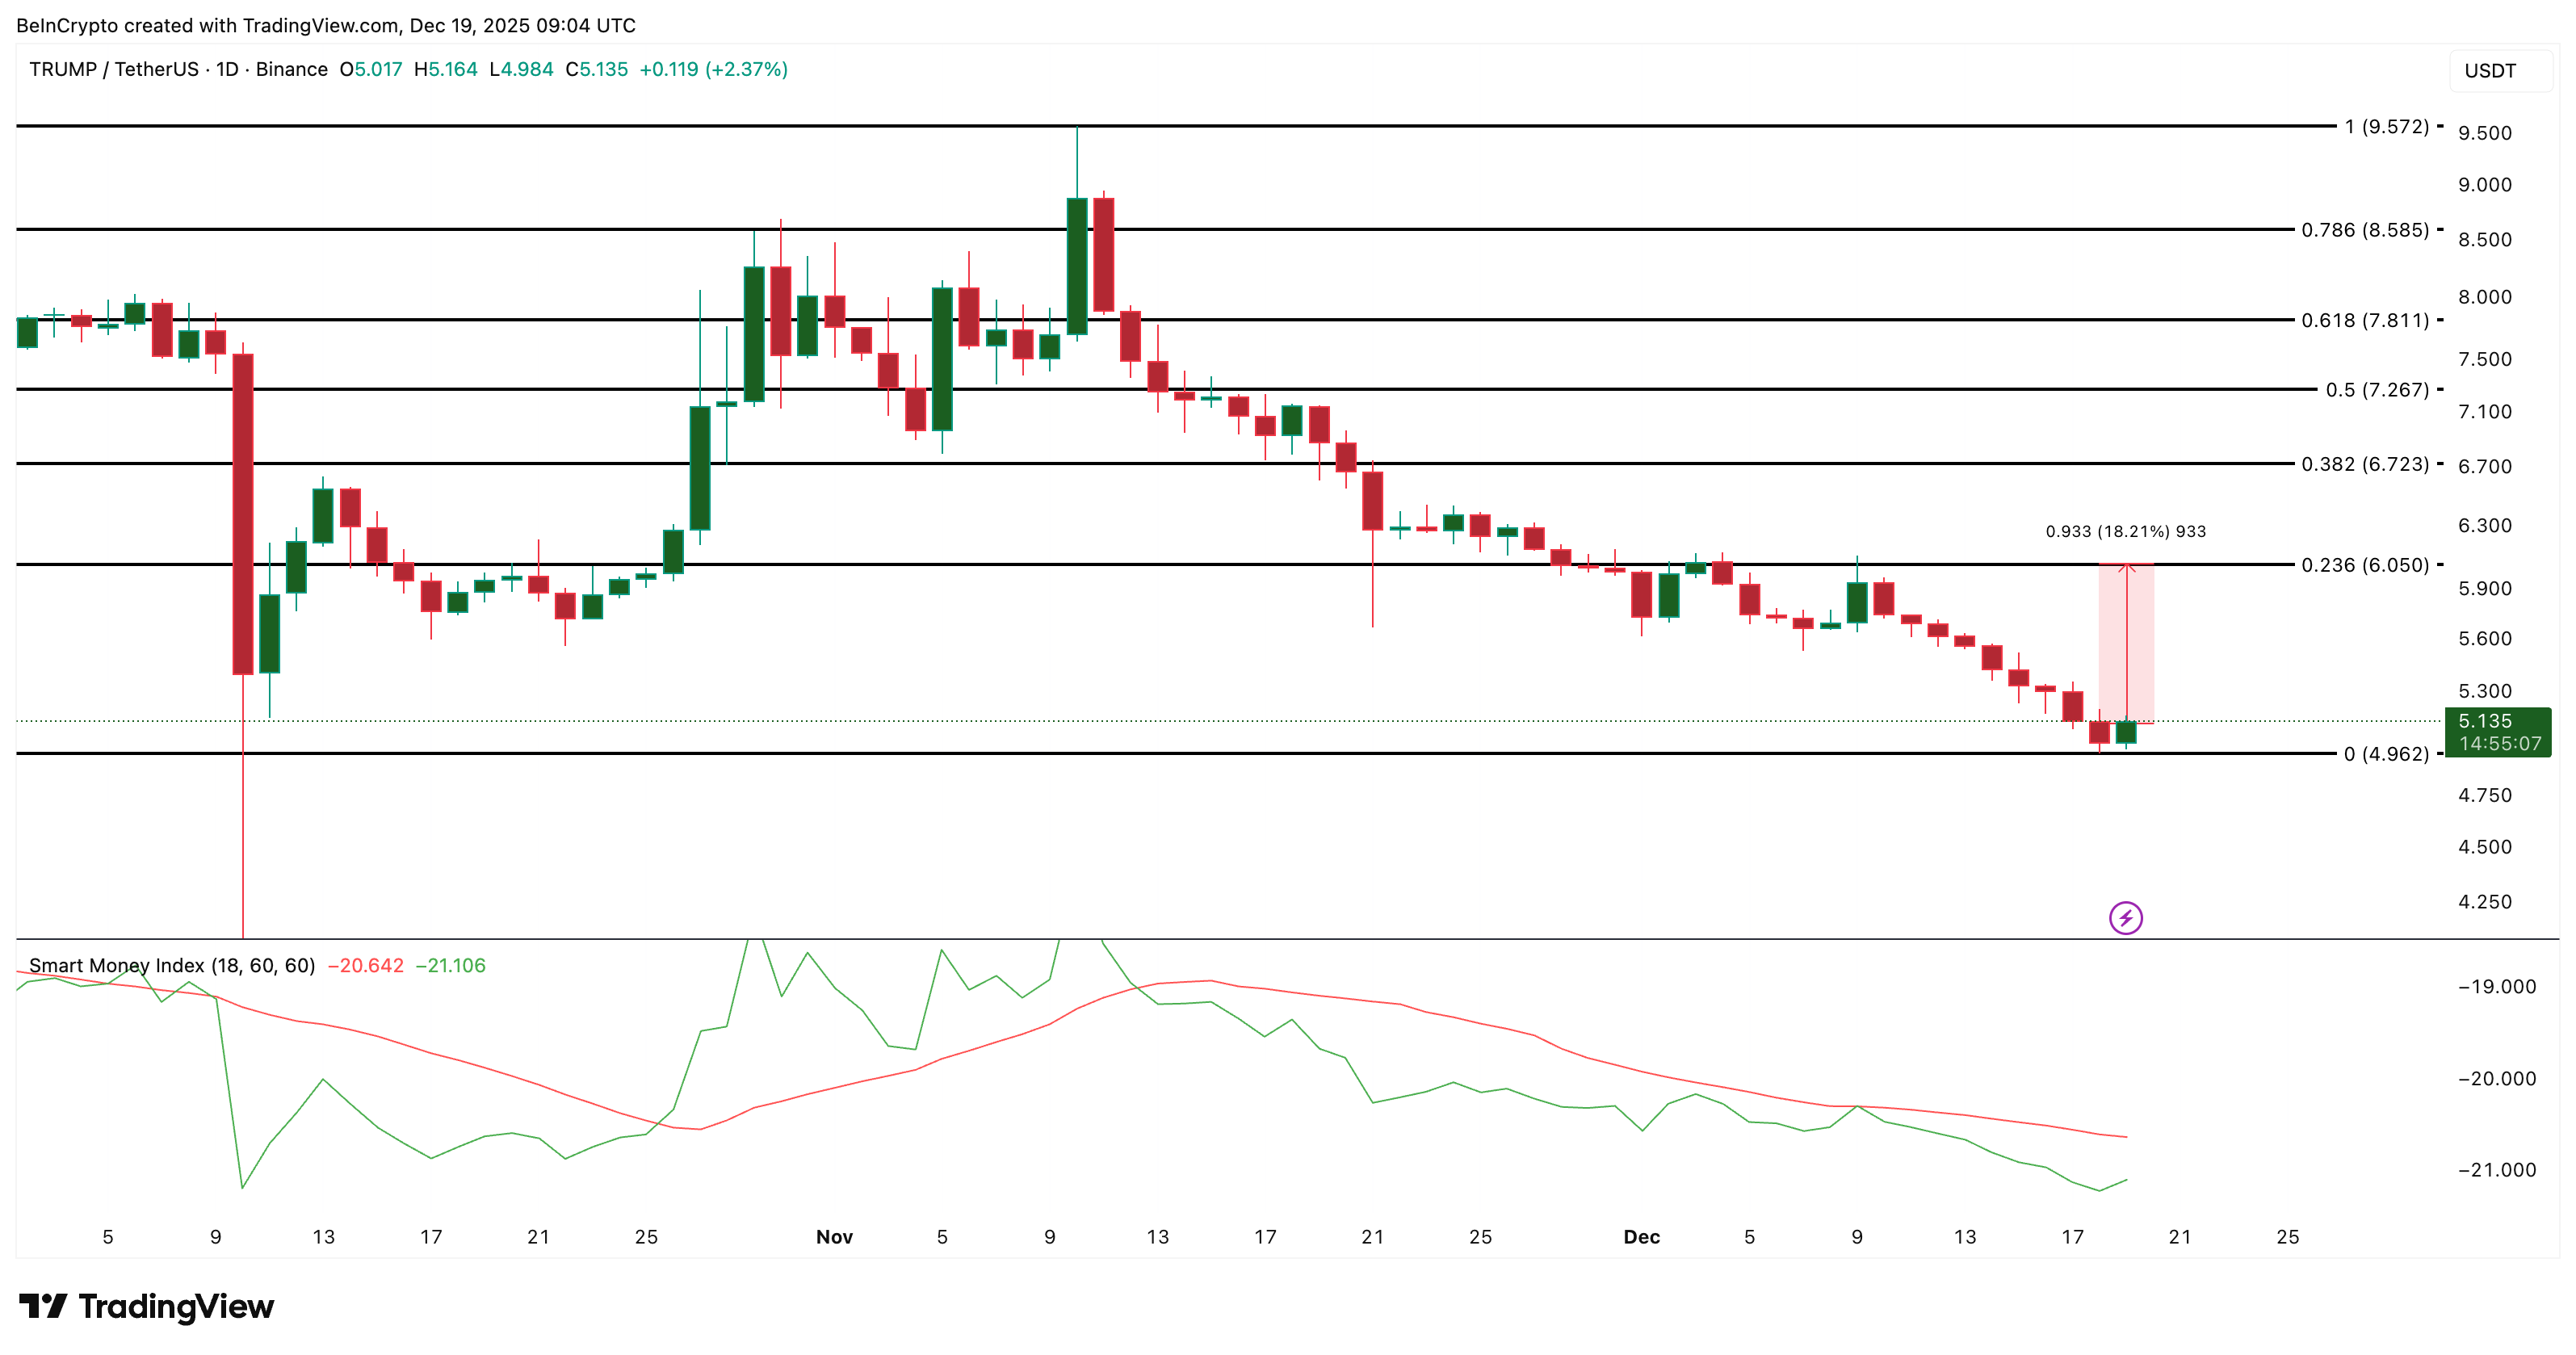Screen dimensions: 2576x1355
Task: Click the high value H5.164 in legend
Action: click(444, 70)
